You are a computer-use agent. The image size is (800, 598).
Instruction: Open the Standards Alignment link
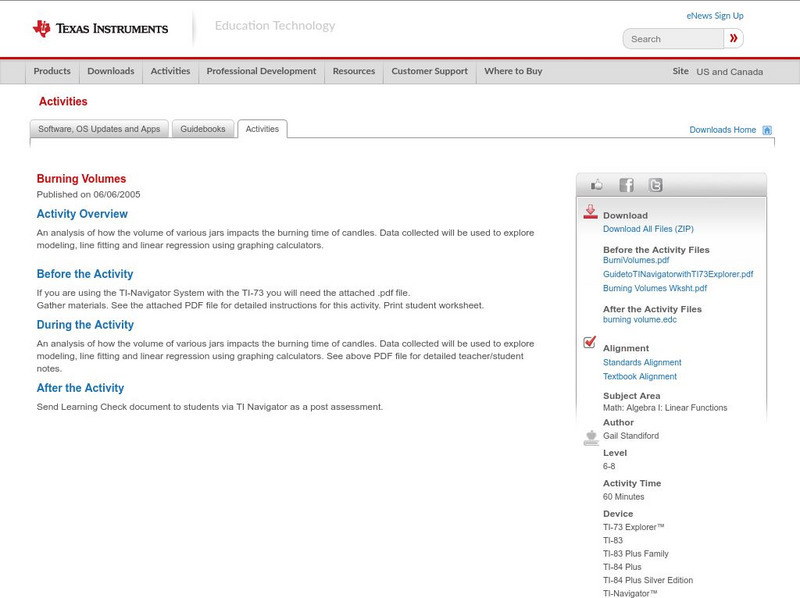coord(642,363)
